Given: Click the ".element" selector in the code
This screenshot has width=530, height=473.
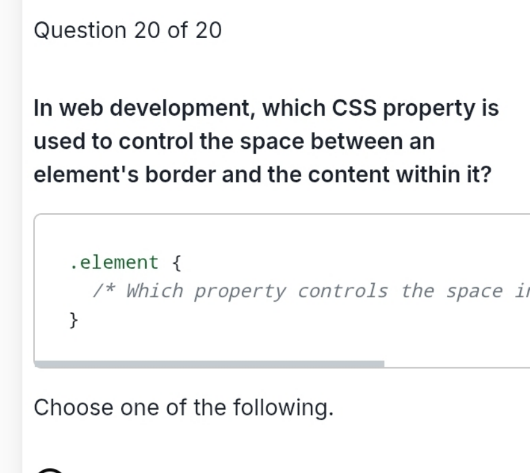Looking at the screenshot, I should coord(114,262).
